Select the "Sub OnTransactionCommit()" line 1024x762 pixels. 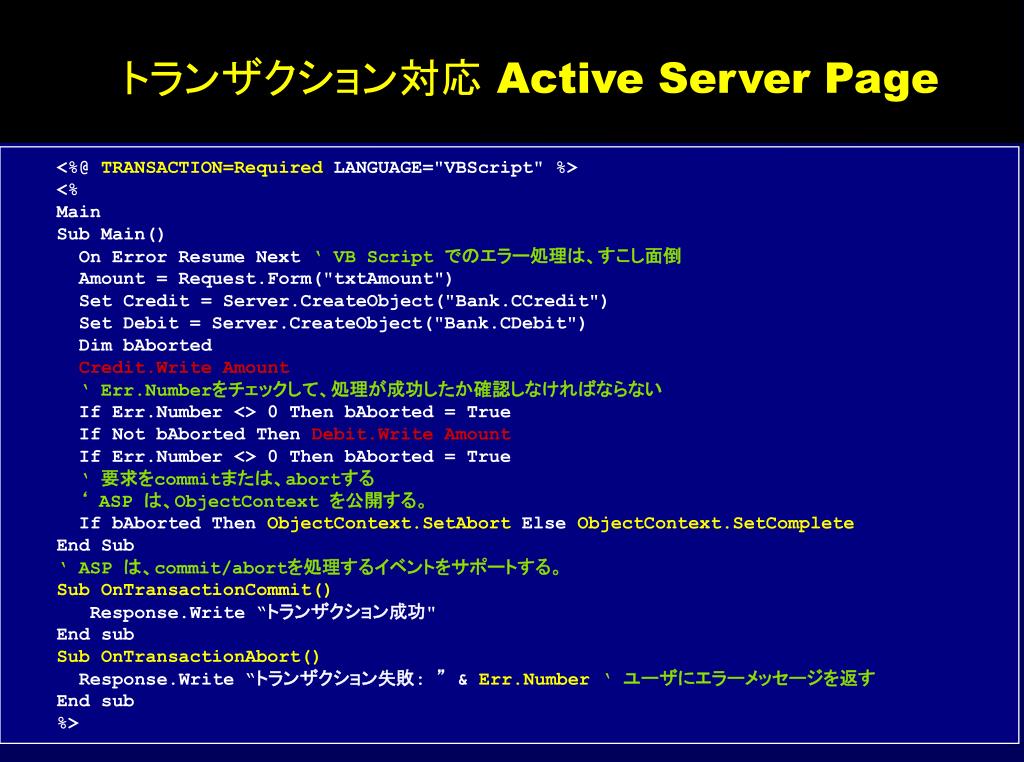(x=193, y=590)
